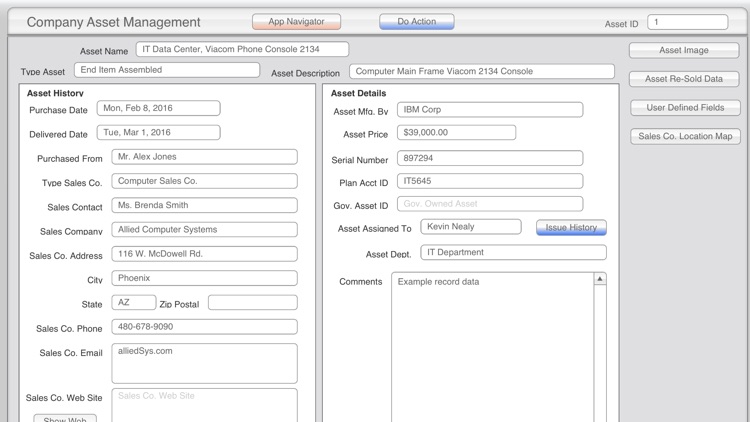The height and width of the screenshot is (422, 750).
Task: Edit the Asset Price field
Action: pyautogui.click(x=456, y=132)
